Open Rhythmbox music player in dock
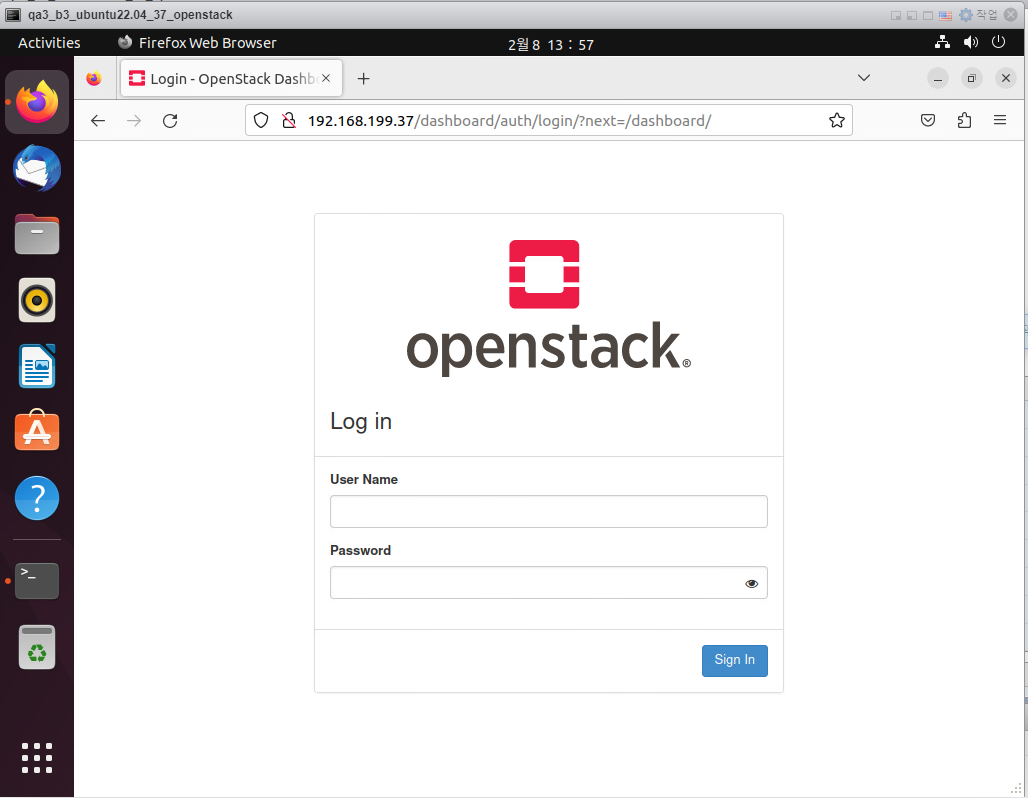This screenshot has width=1028, height=798. (37, 300)
